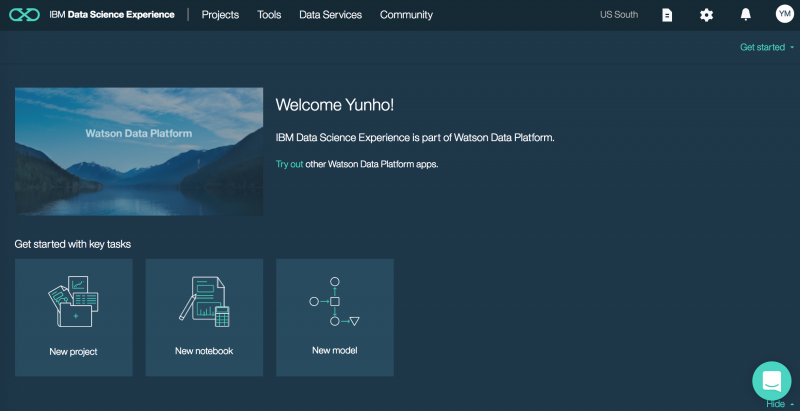Open the Data Services menu
800x411 pixels.
tap(331, 15)
